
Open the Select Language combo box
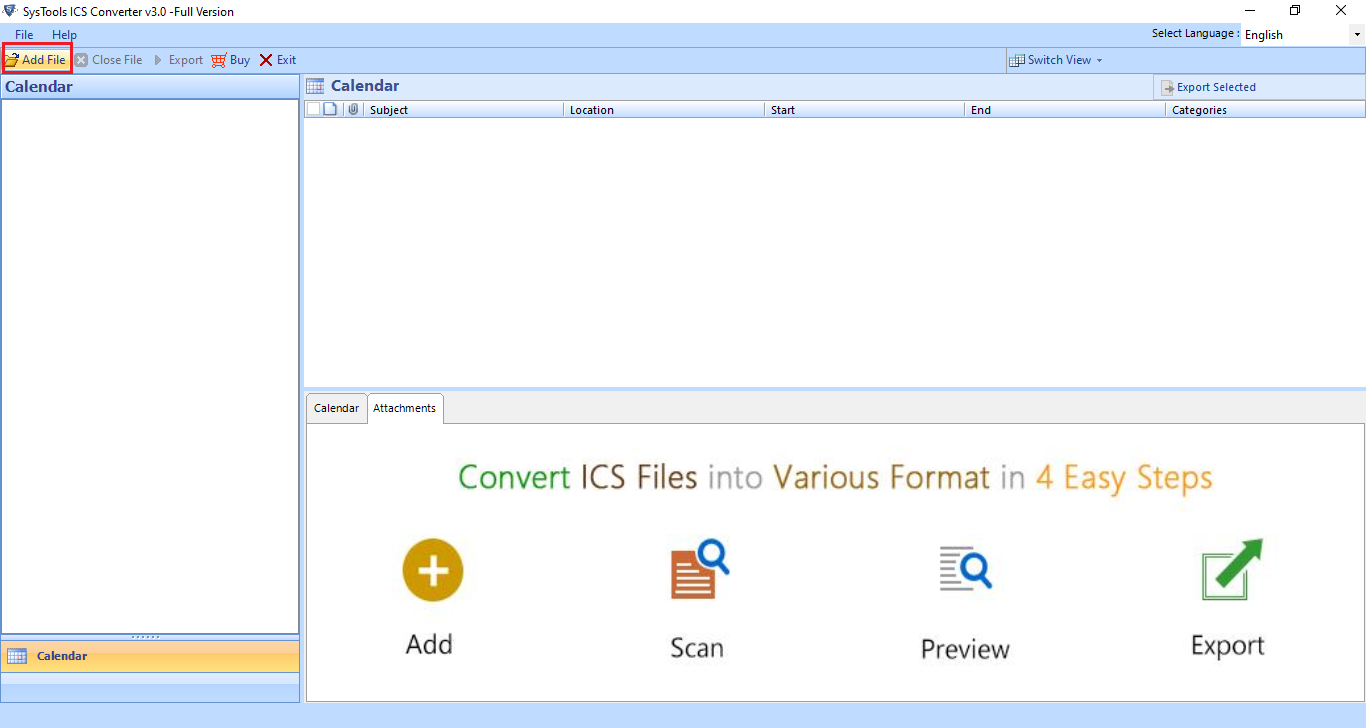pos(1303,35)
